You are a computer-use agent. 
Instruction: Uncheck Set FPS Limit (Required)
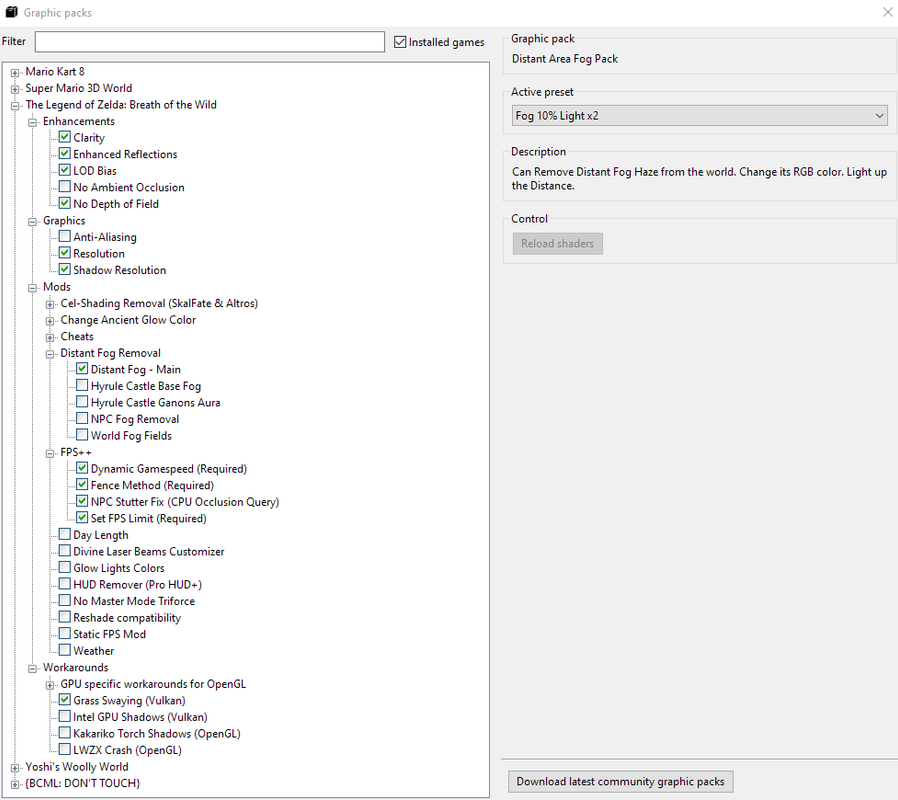coord(82,518)
